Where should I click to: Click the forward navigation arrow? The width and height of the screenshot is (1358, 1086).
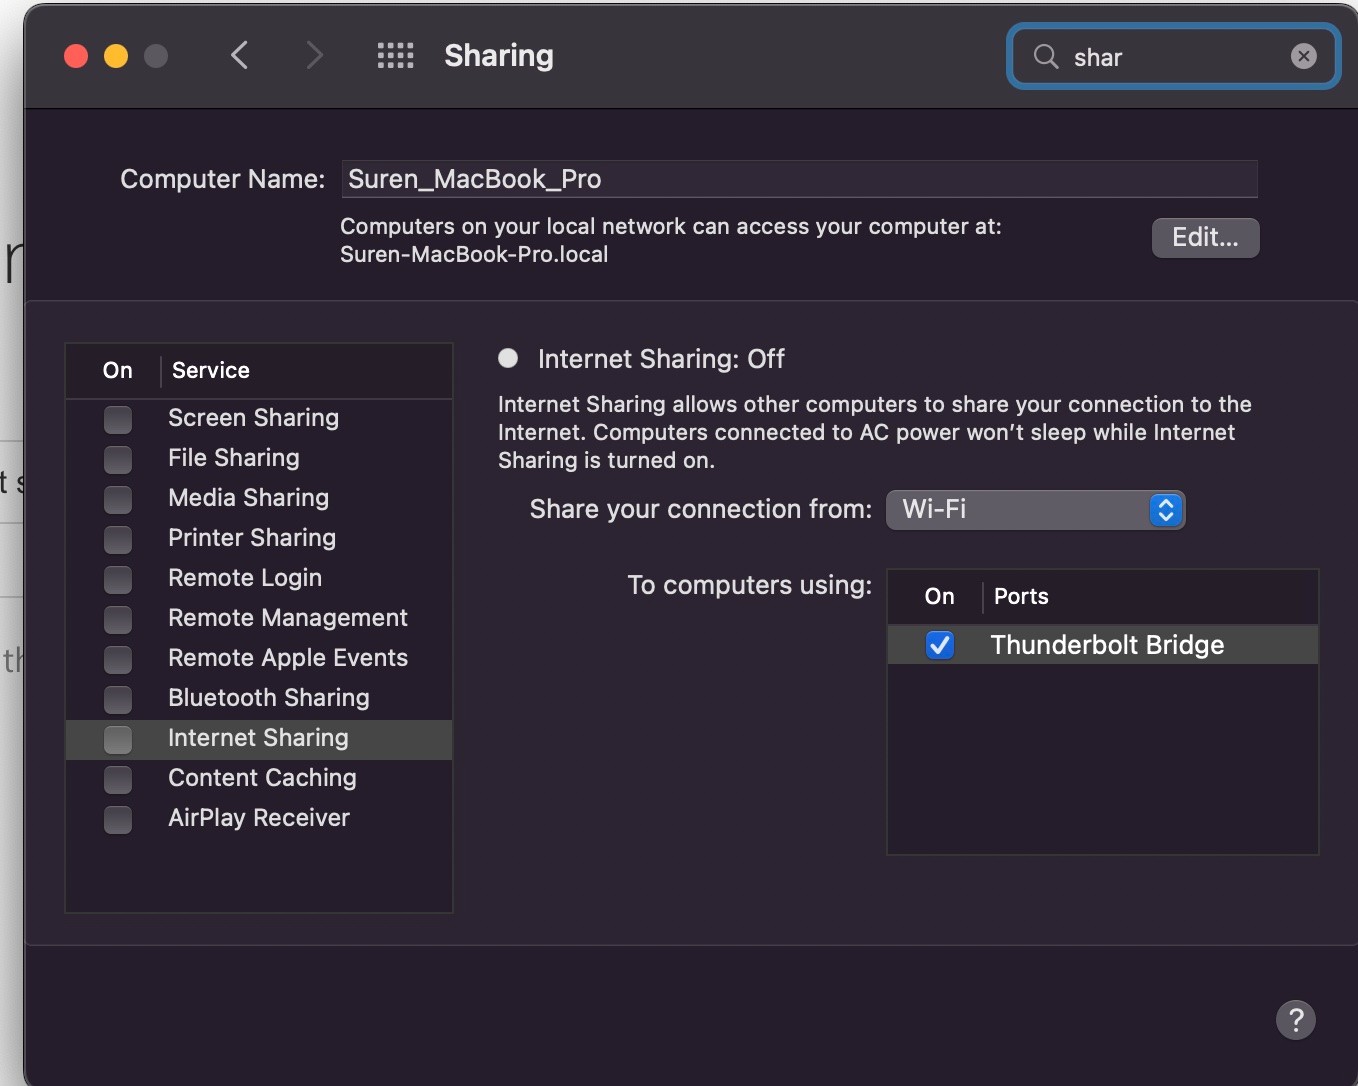click(314, 55)
